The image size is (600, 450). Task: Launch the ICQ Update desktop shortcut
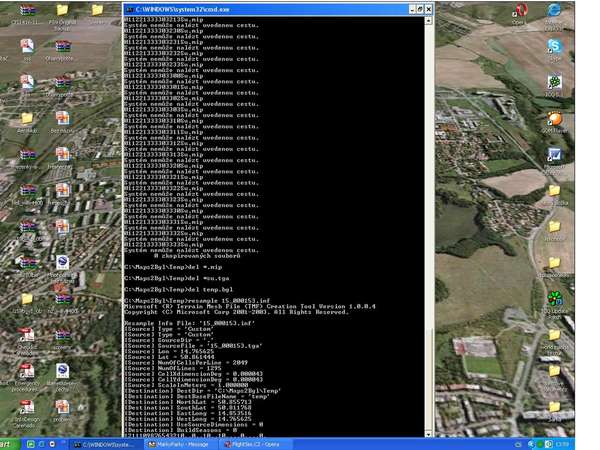[x=553, y=299]
